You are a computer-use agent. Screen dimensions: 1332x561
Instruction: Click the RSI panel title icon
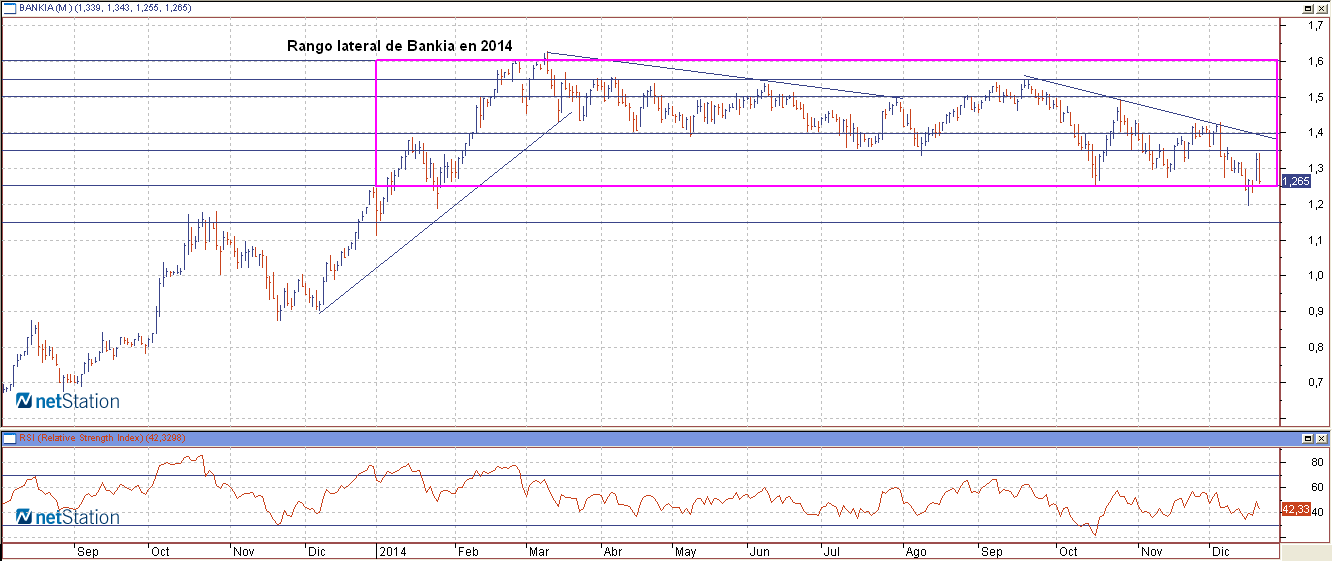(9, 438)
